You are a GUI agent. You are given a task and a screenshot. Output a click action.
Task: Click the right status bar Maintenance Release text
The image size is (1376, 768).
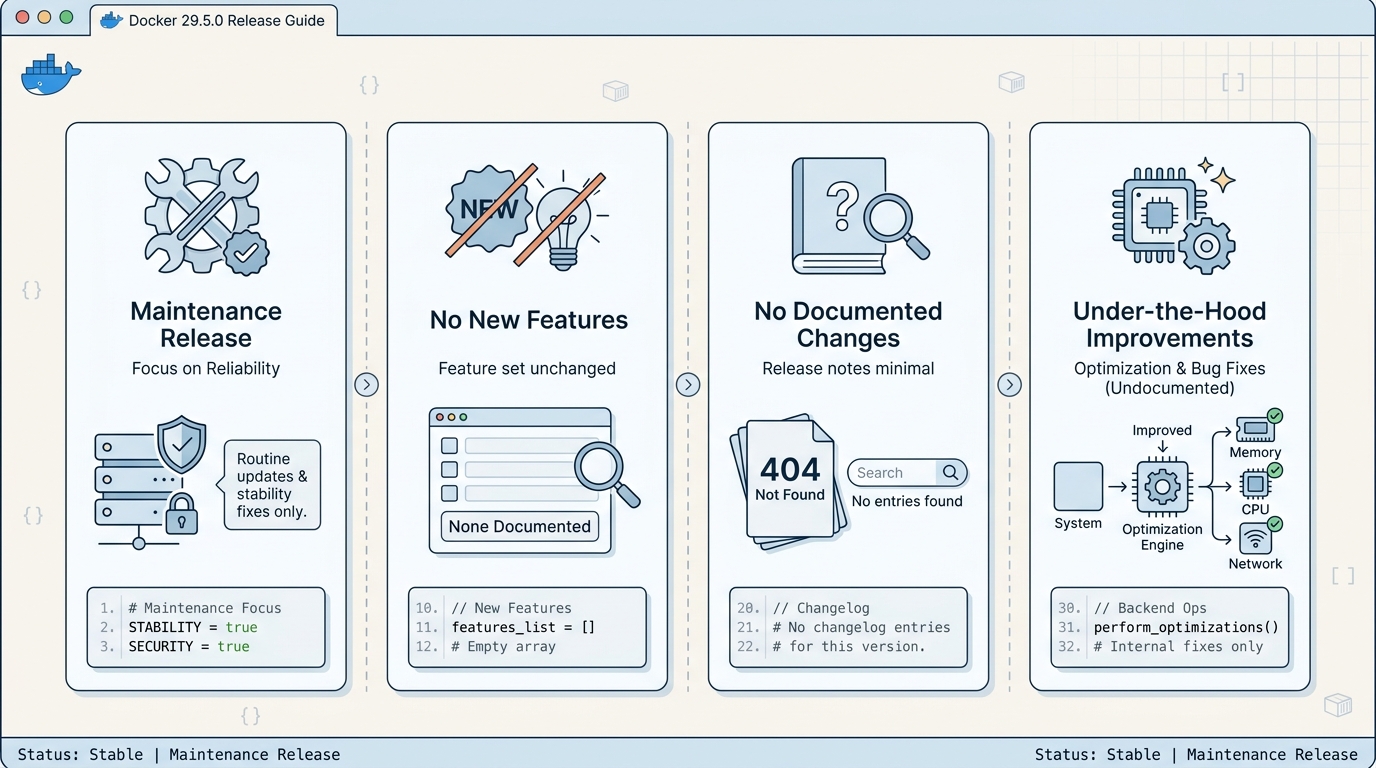point(1272,755)
